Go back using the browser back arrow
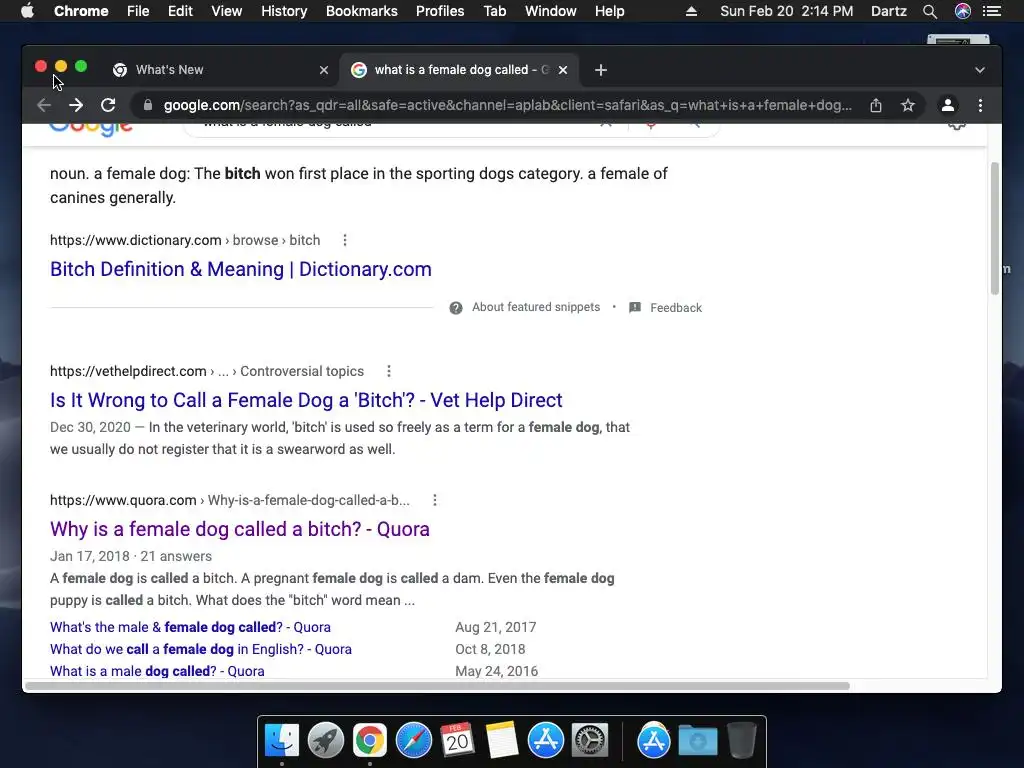 click(44, 105)
